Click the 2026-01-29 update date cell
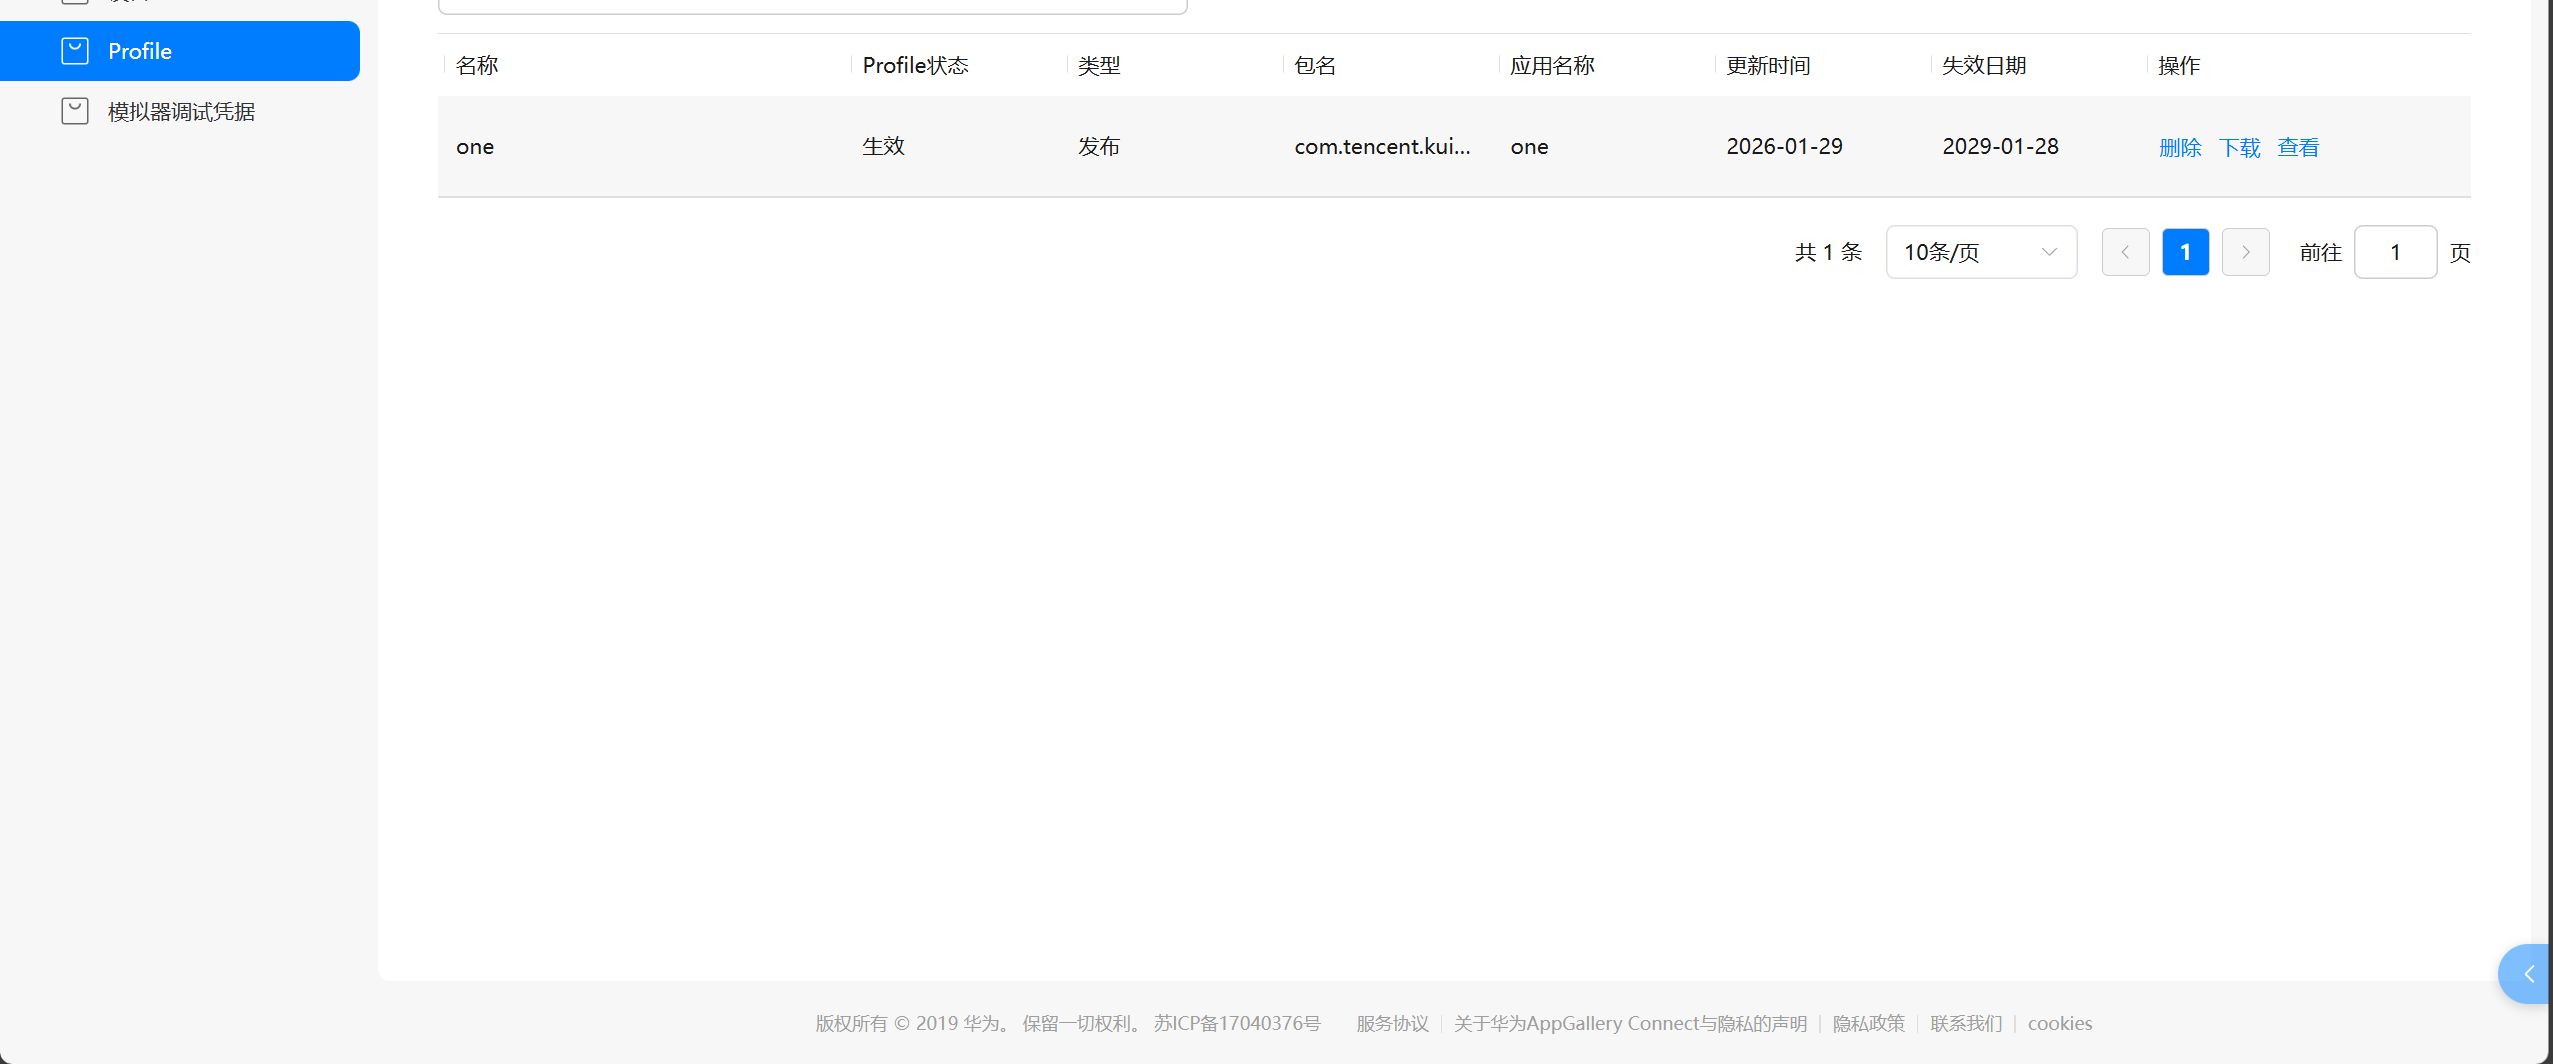This screenshot has height=1064, width=2553. pyautogui.click(x=1784, y=146)
